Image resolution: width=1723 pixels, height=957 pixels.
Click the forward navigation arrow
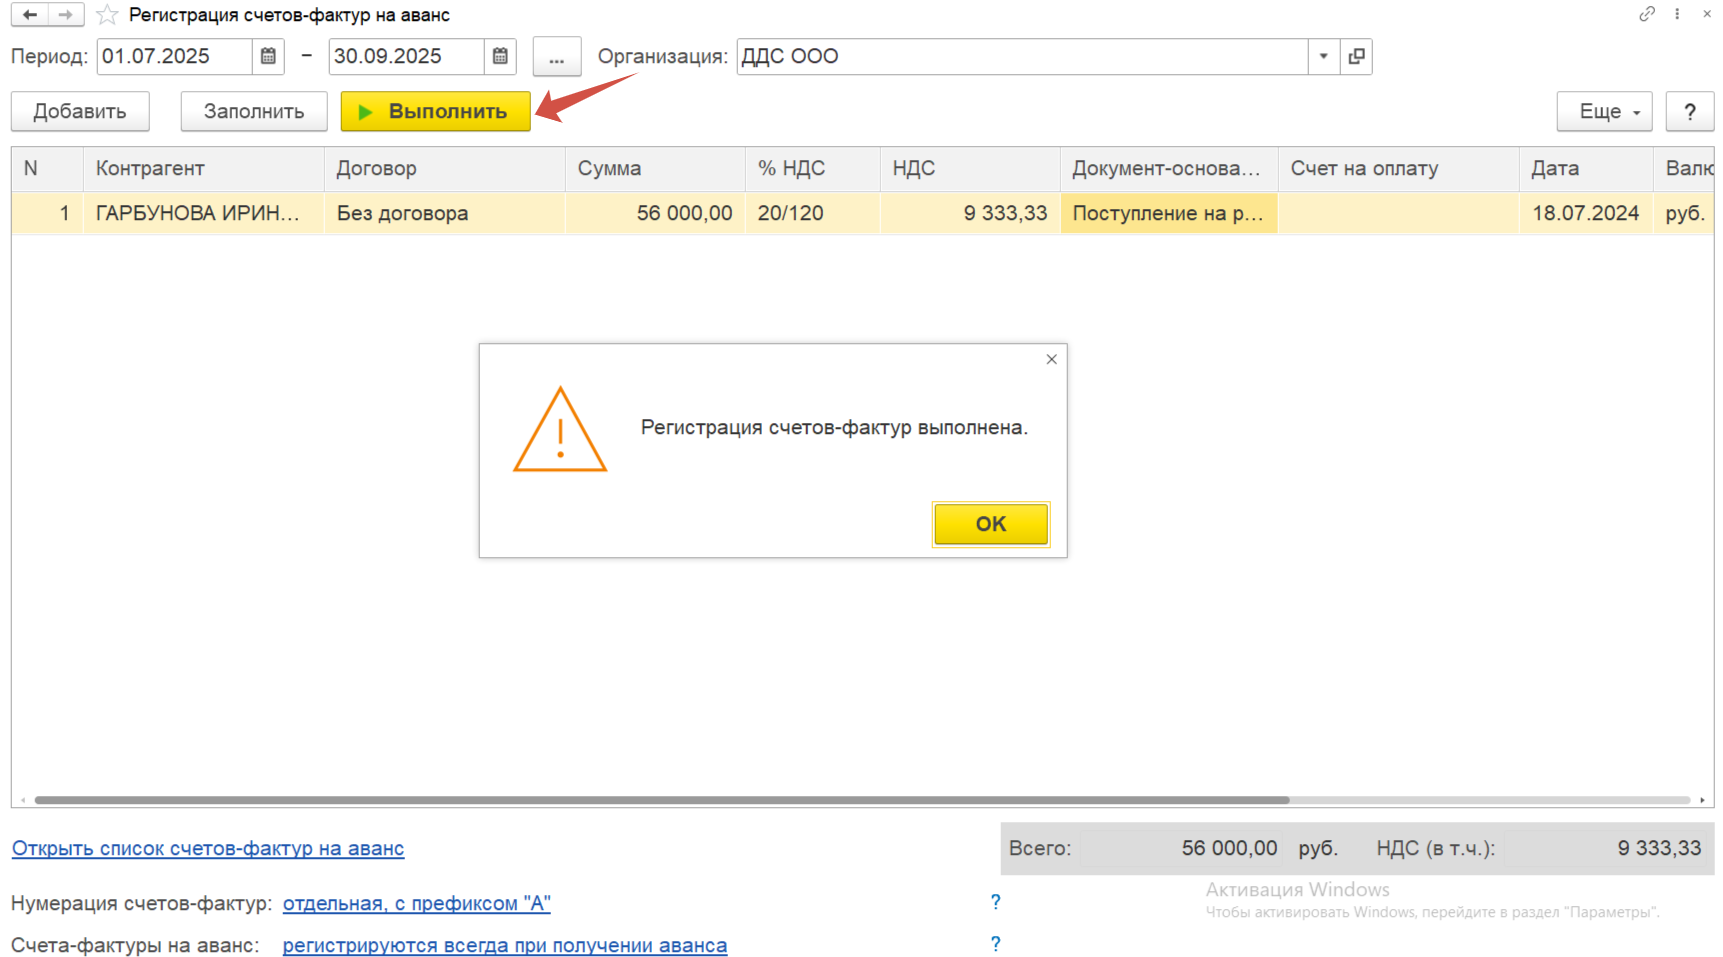click(x=65, y=15)
